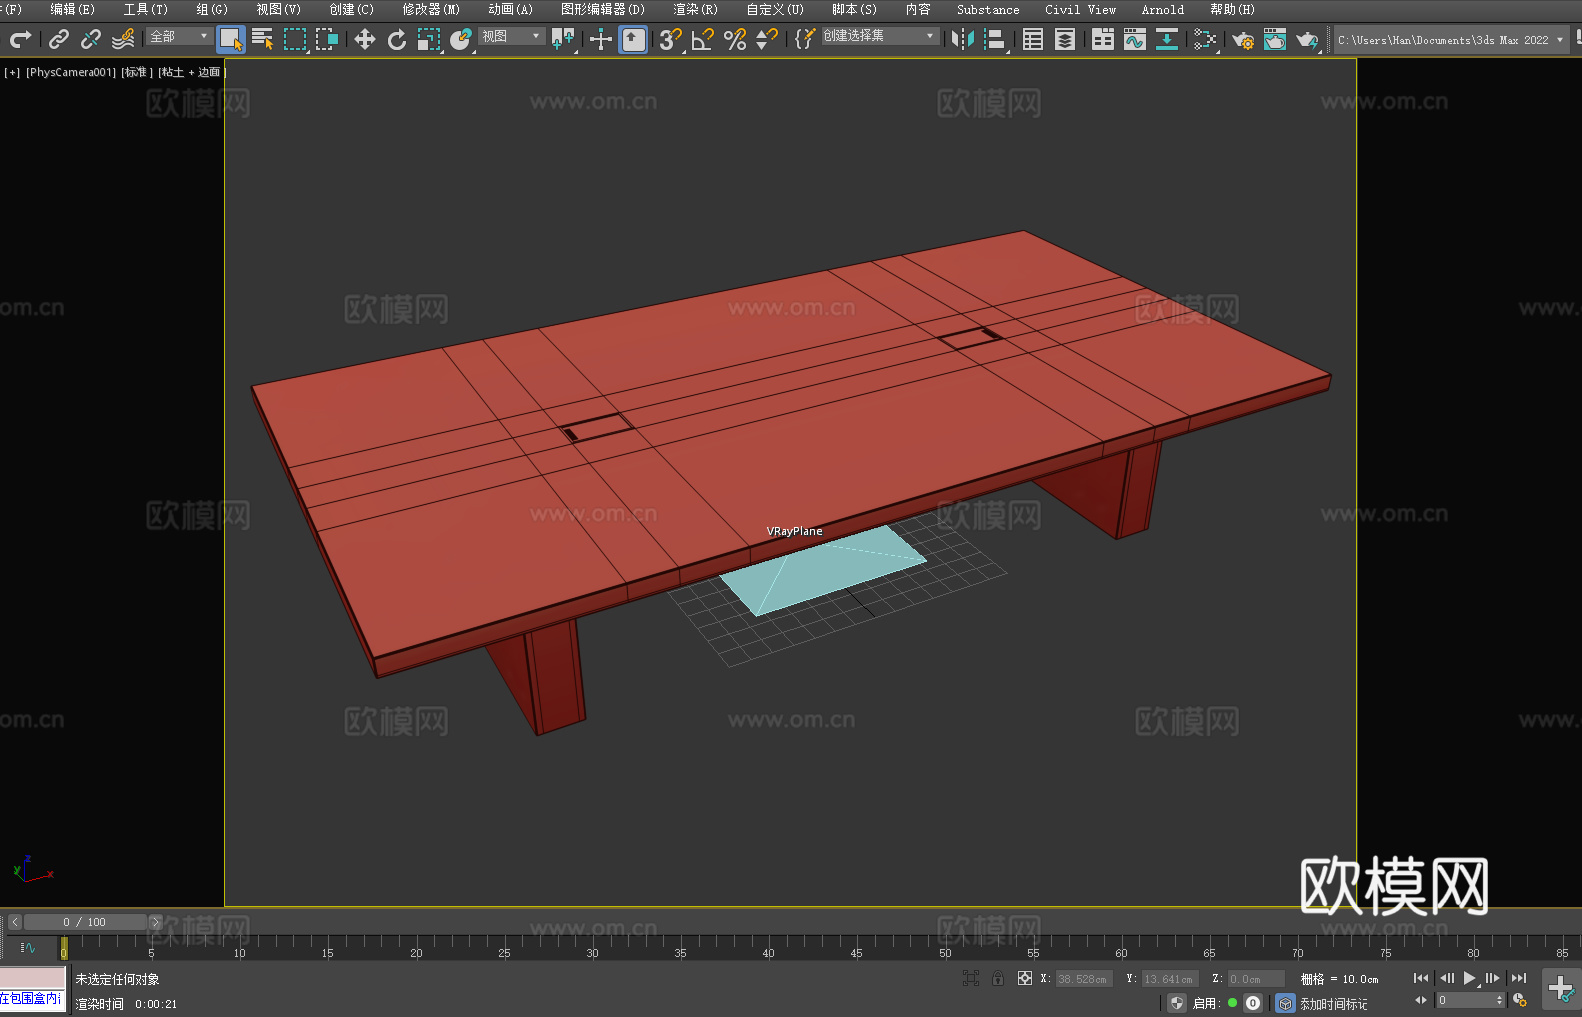Viewport: 1582px width, 1017px height.
Task: Click the X coordinate field
Action: click(1084, 979)
